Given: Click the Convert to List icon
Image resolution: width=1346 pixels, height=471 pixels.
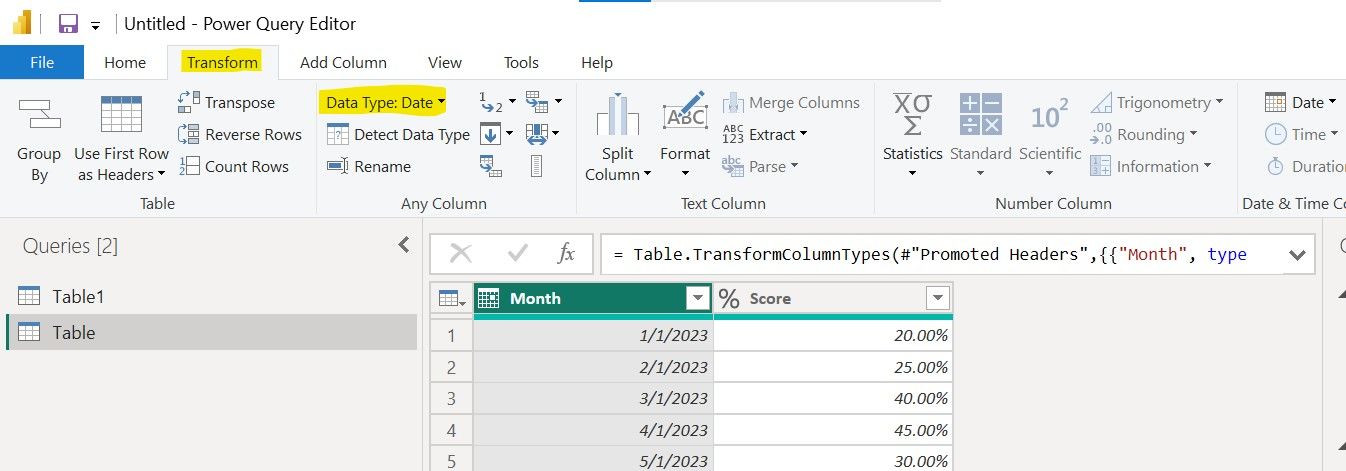Looking at the screenshot, I should pos(537,166).
